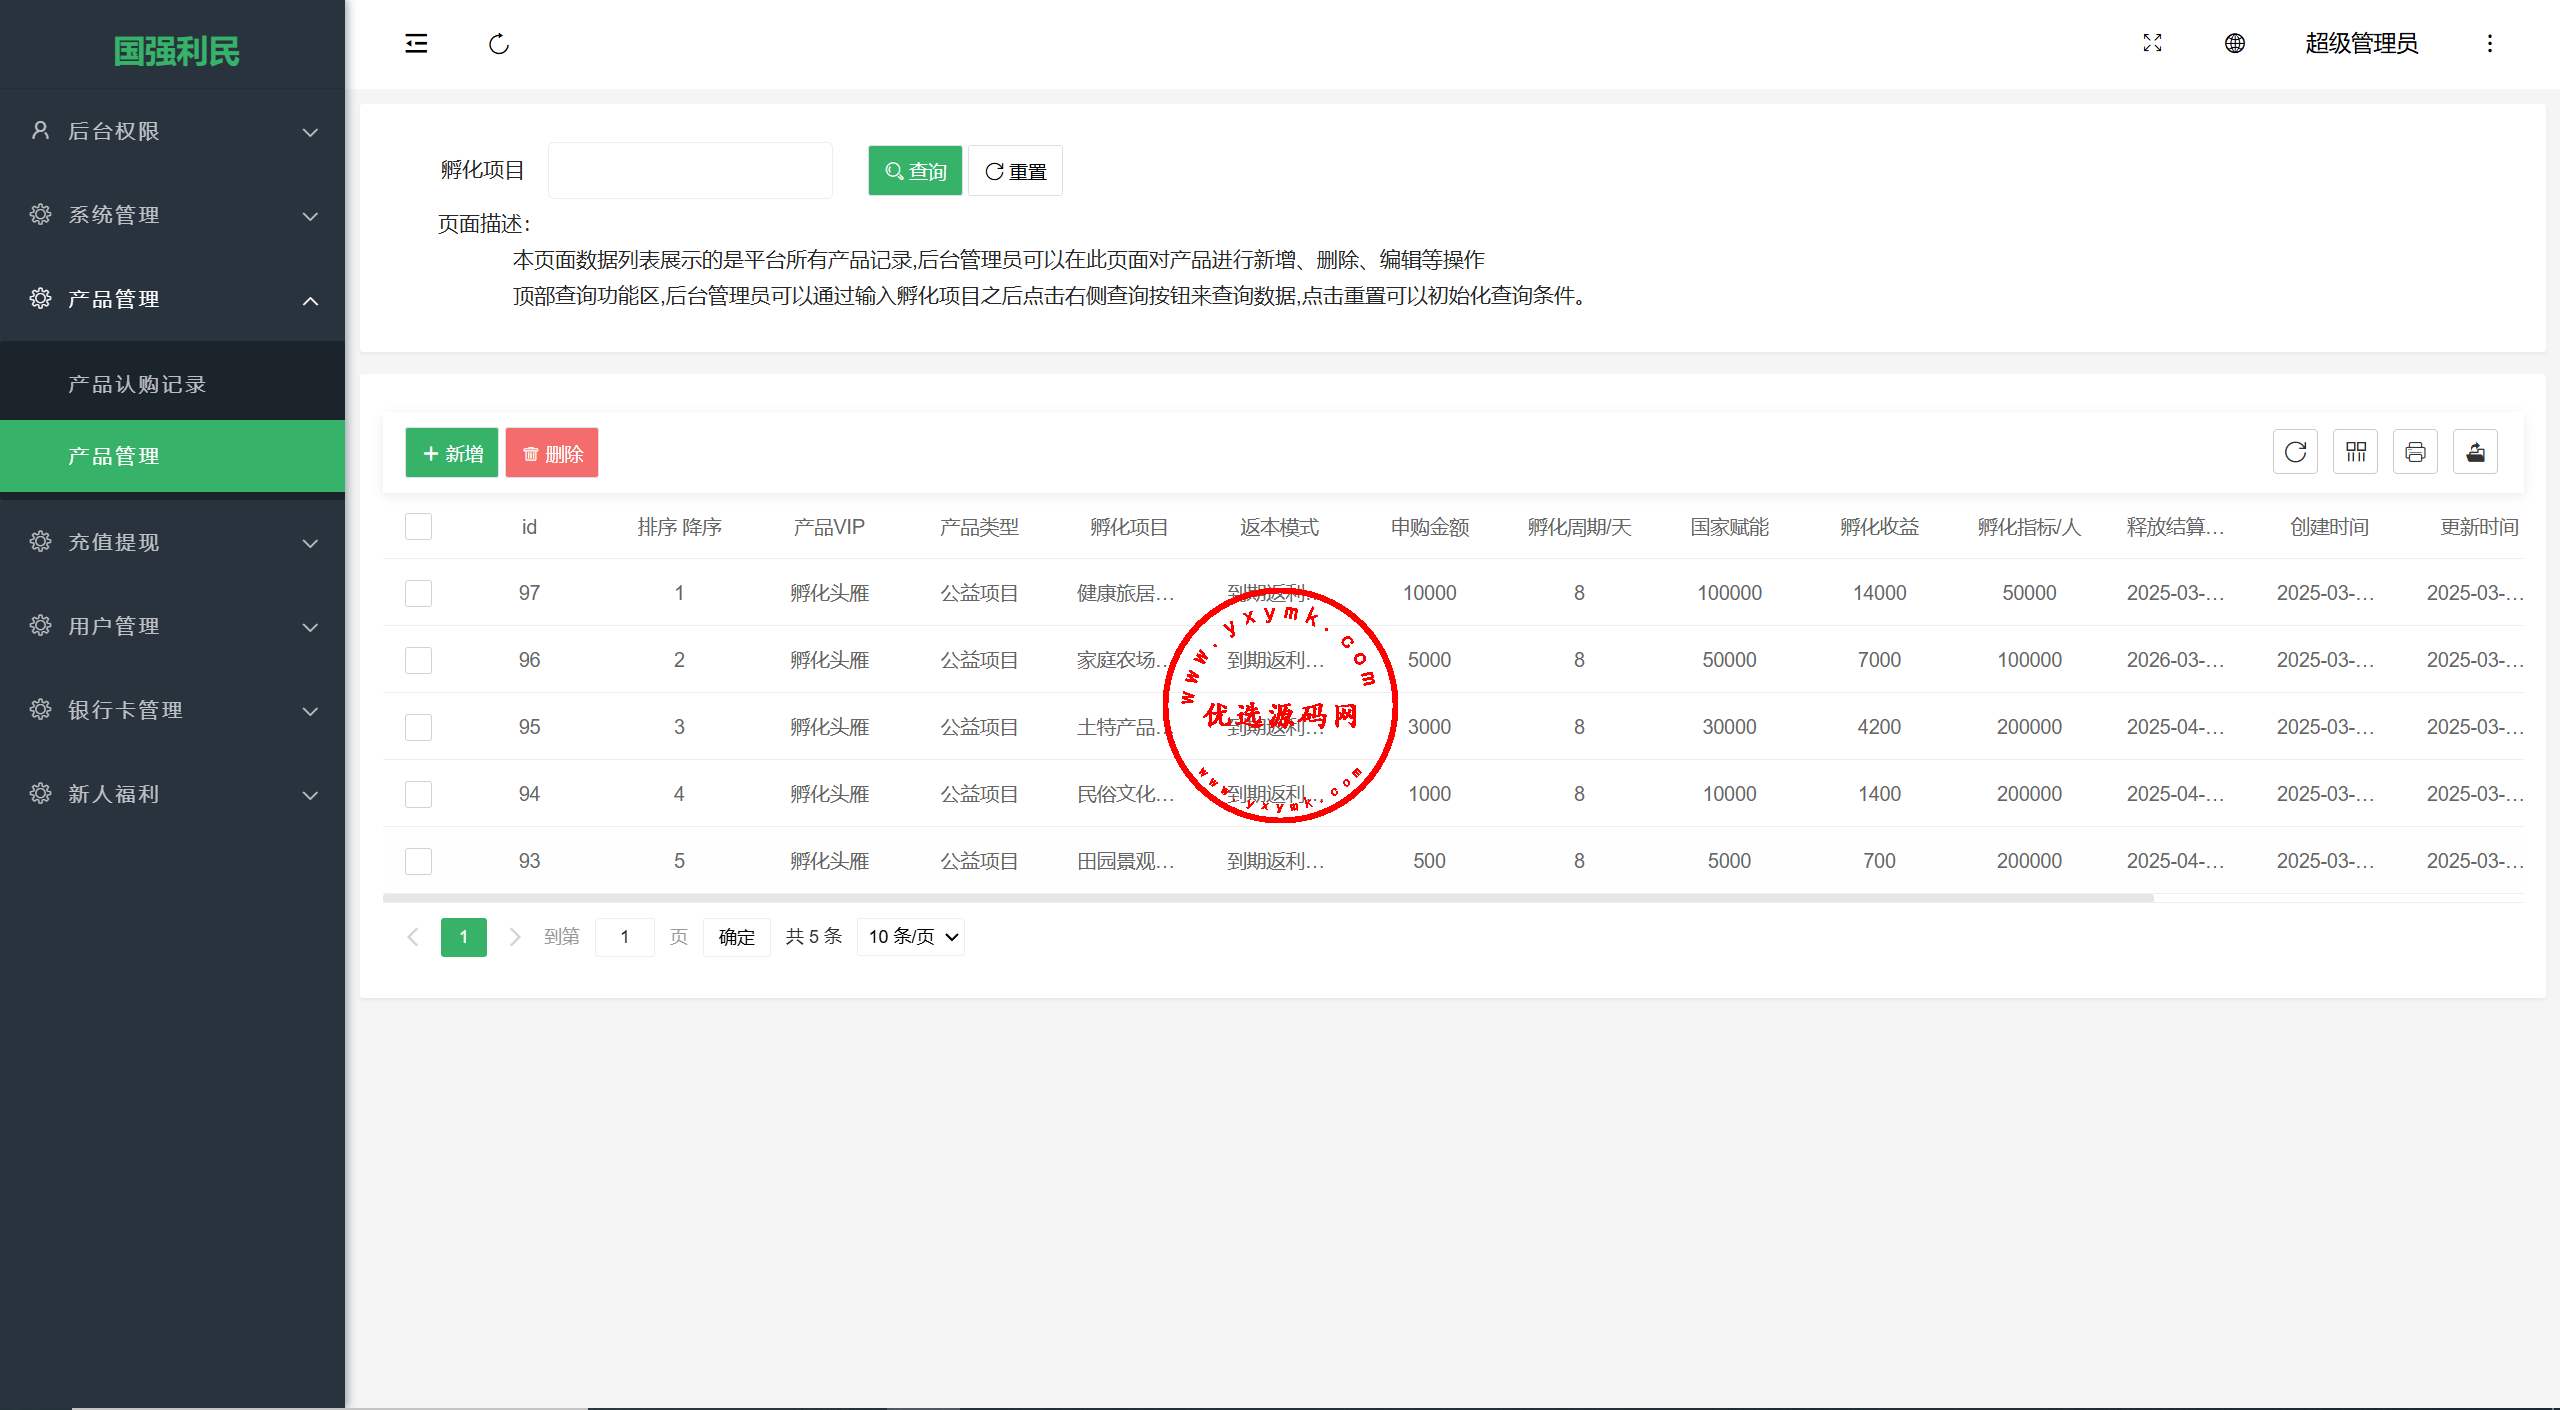This screenshot has width=2560, height=1410.
Task: Open the 10 条/页 page size dropdown
Action: click(x=911, y=937)
